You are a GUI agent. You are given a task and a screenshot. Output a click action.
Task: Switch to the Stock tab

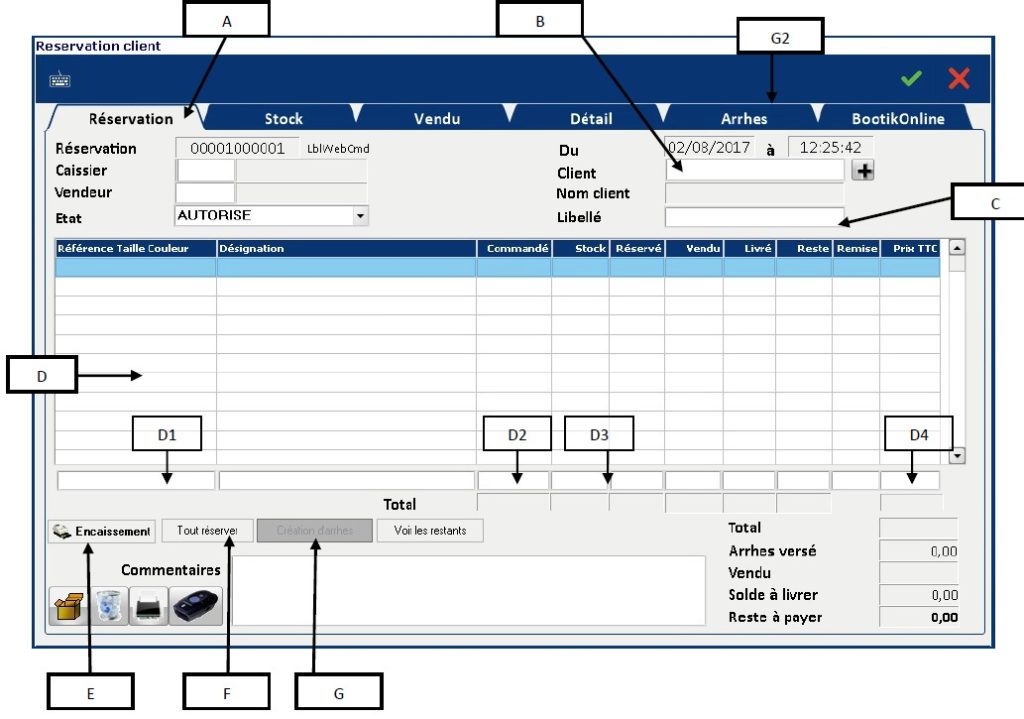(283, 119)
